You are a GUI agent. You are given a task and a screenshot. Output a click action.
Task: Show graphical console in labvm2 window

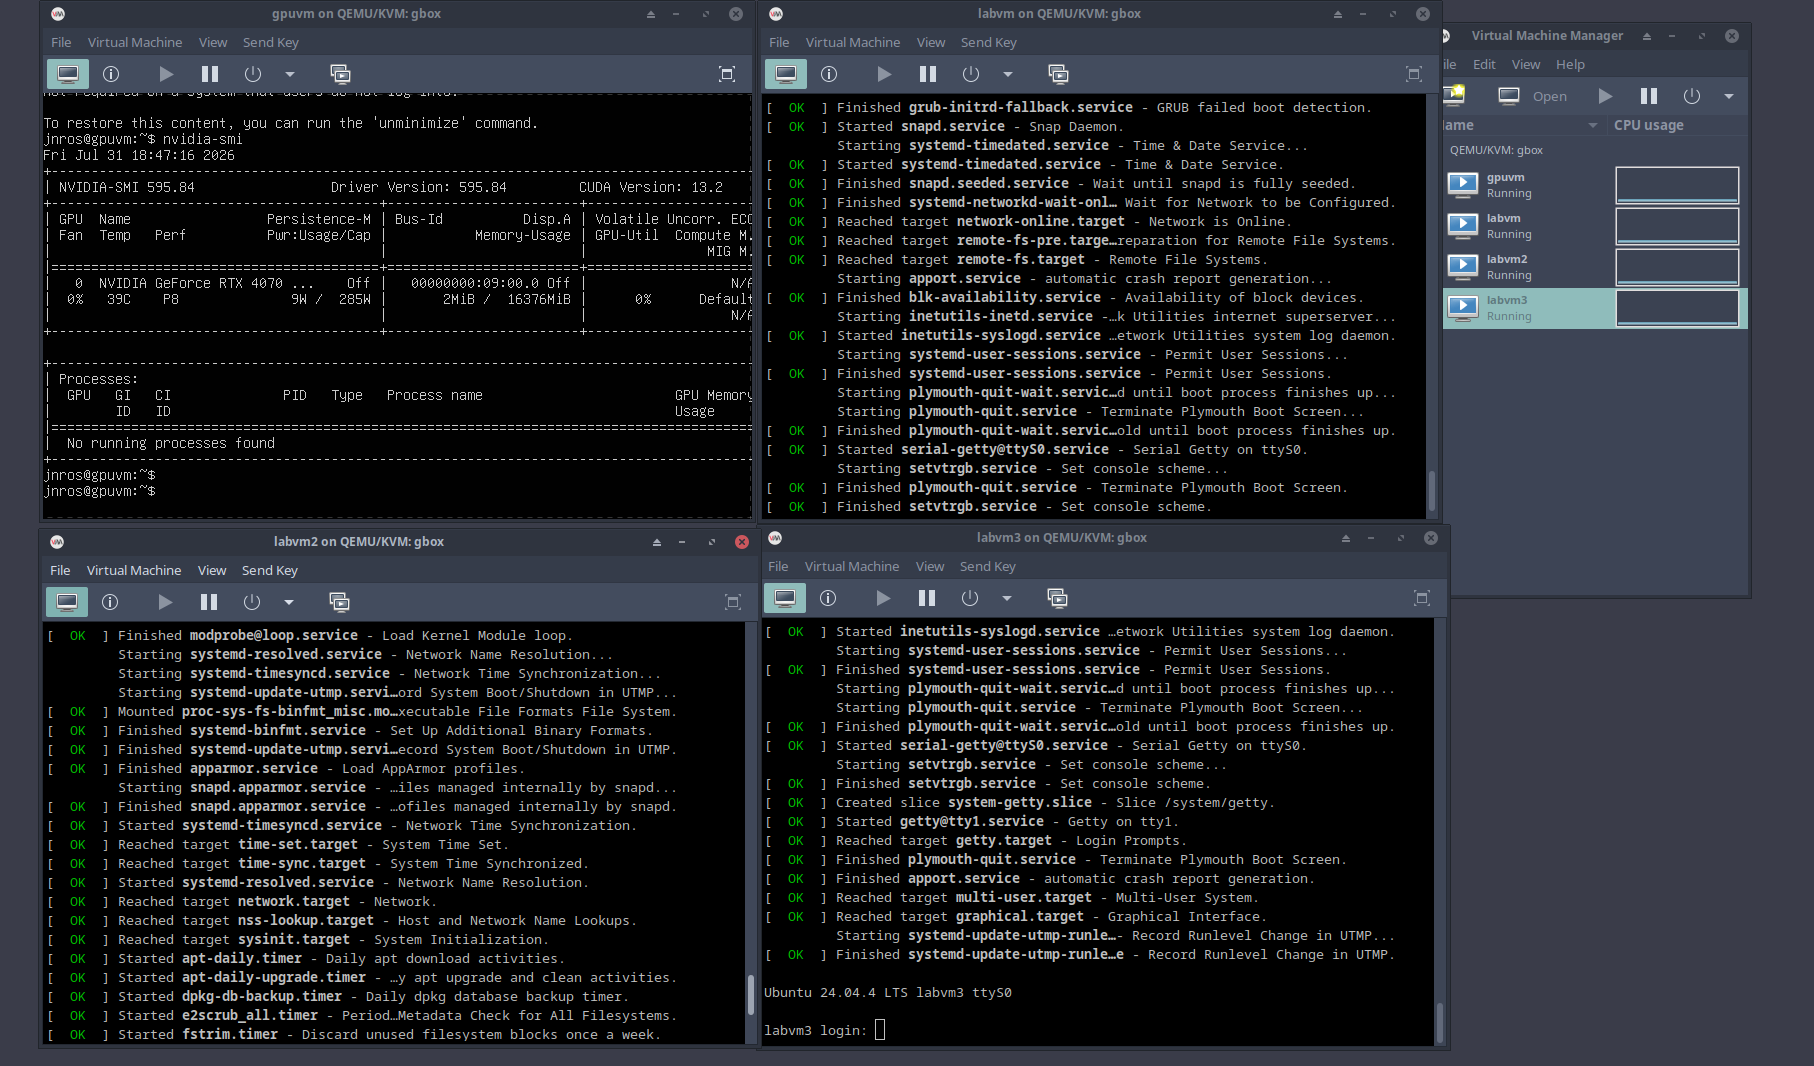[x=67, y=602]
